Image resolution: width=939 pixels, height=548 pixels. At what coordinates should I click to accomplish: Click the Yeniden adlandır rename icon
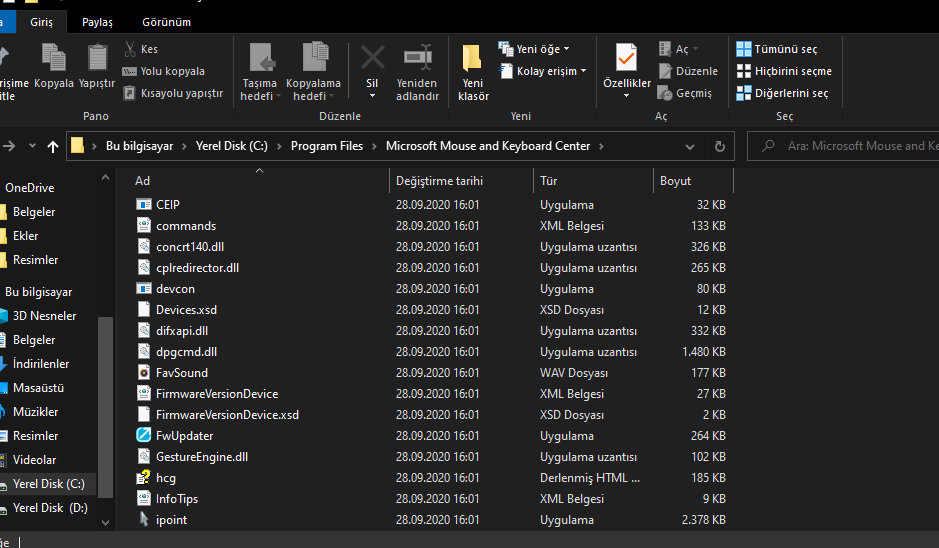click(417, 59)
